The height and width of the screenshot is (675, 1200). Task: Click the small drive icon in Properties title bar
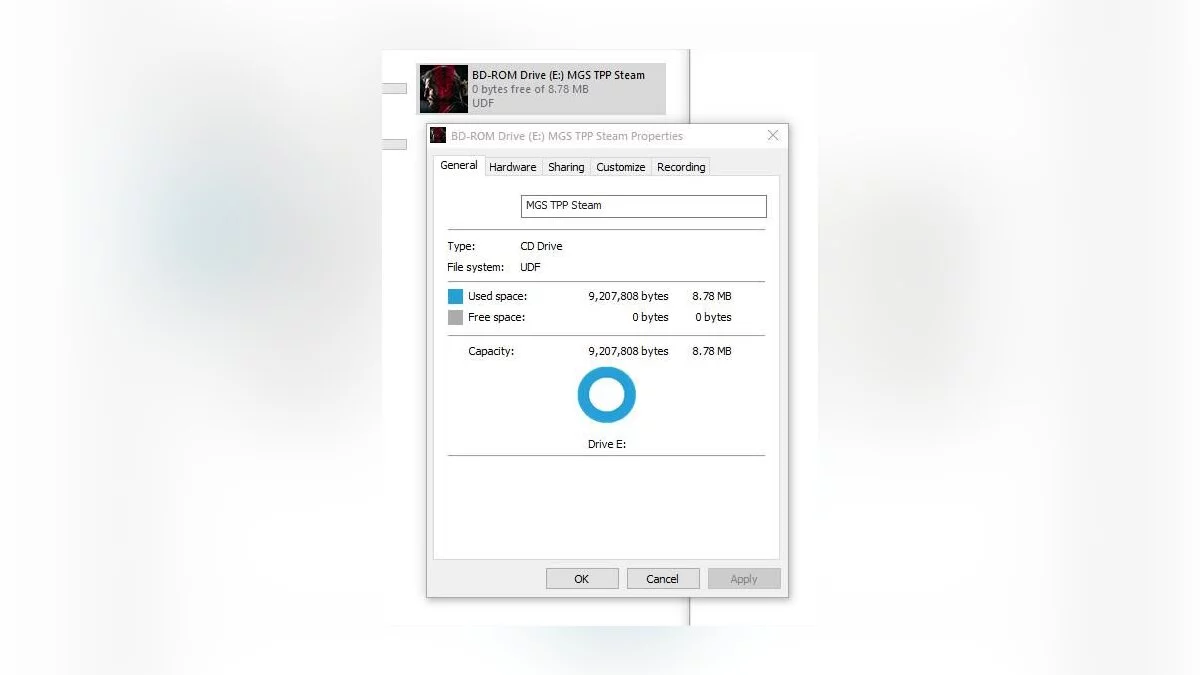pos(438,136)
